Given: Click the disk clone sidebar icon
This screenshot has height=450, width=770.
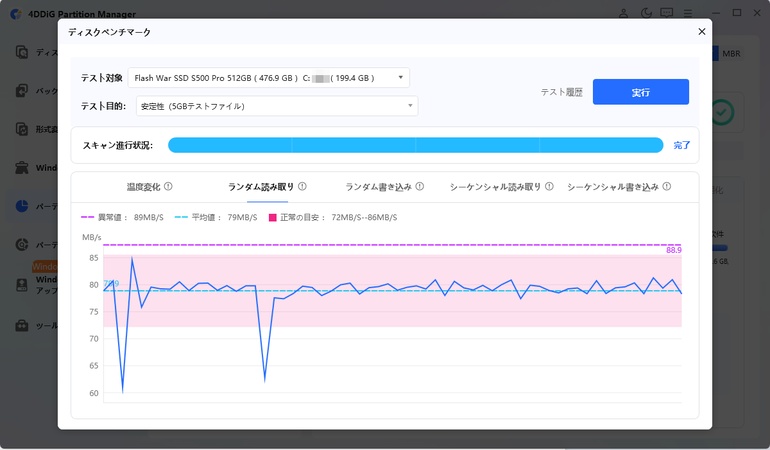Looking at the screenshot, I should click(22, 52).
